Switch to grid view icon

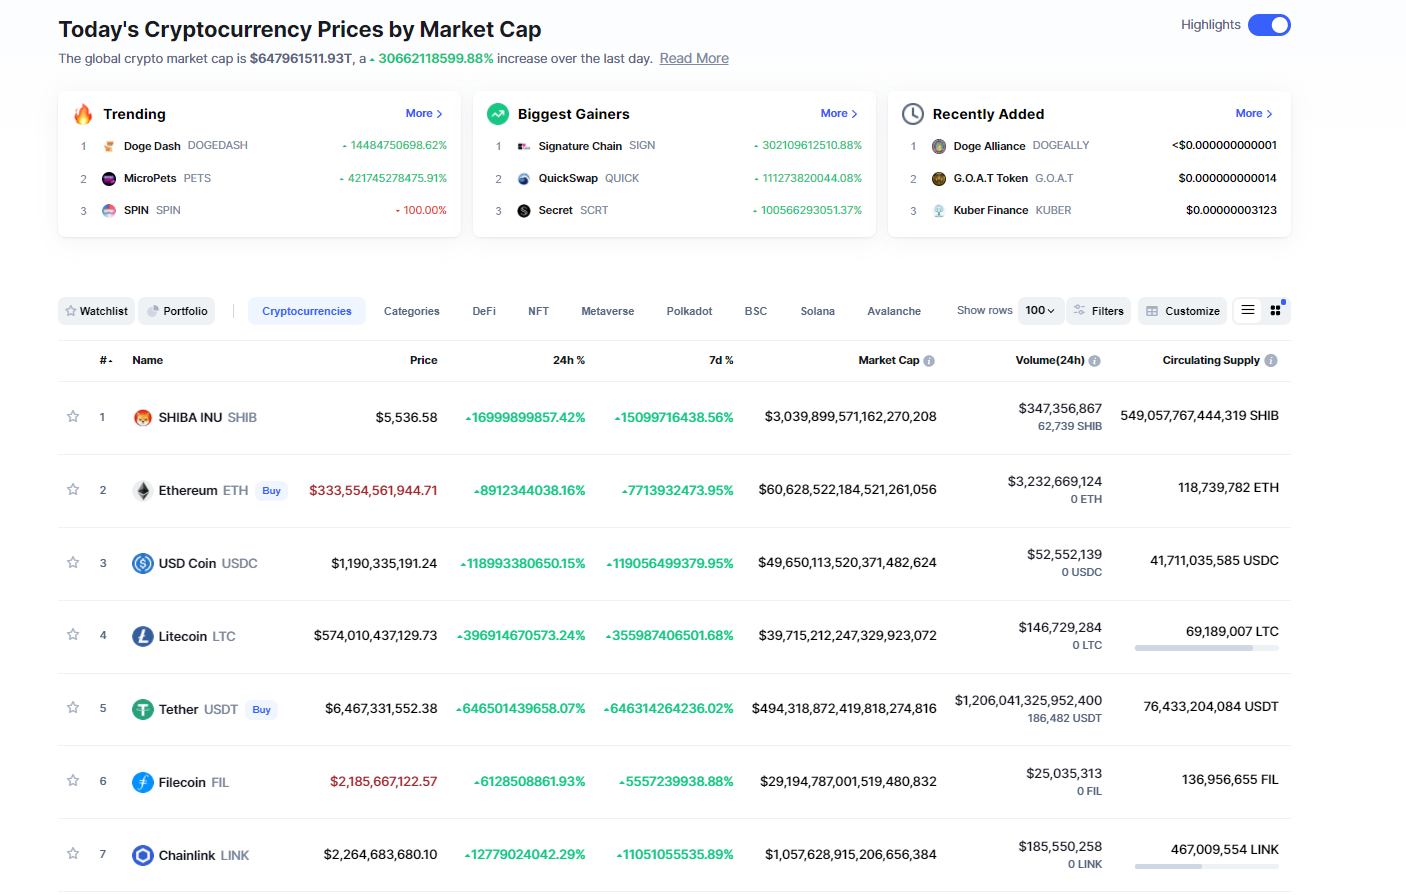point(1276,311)
